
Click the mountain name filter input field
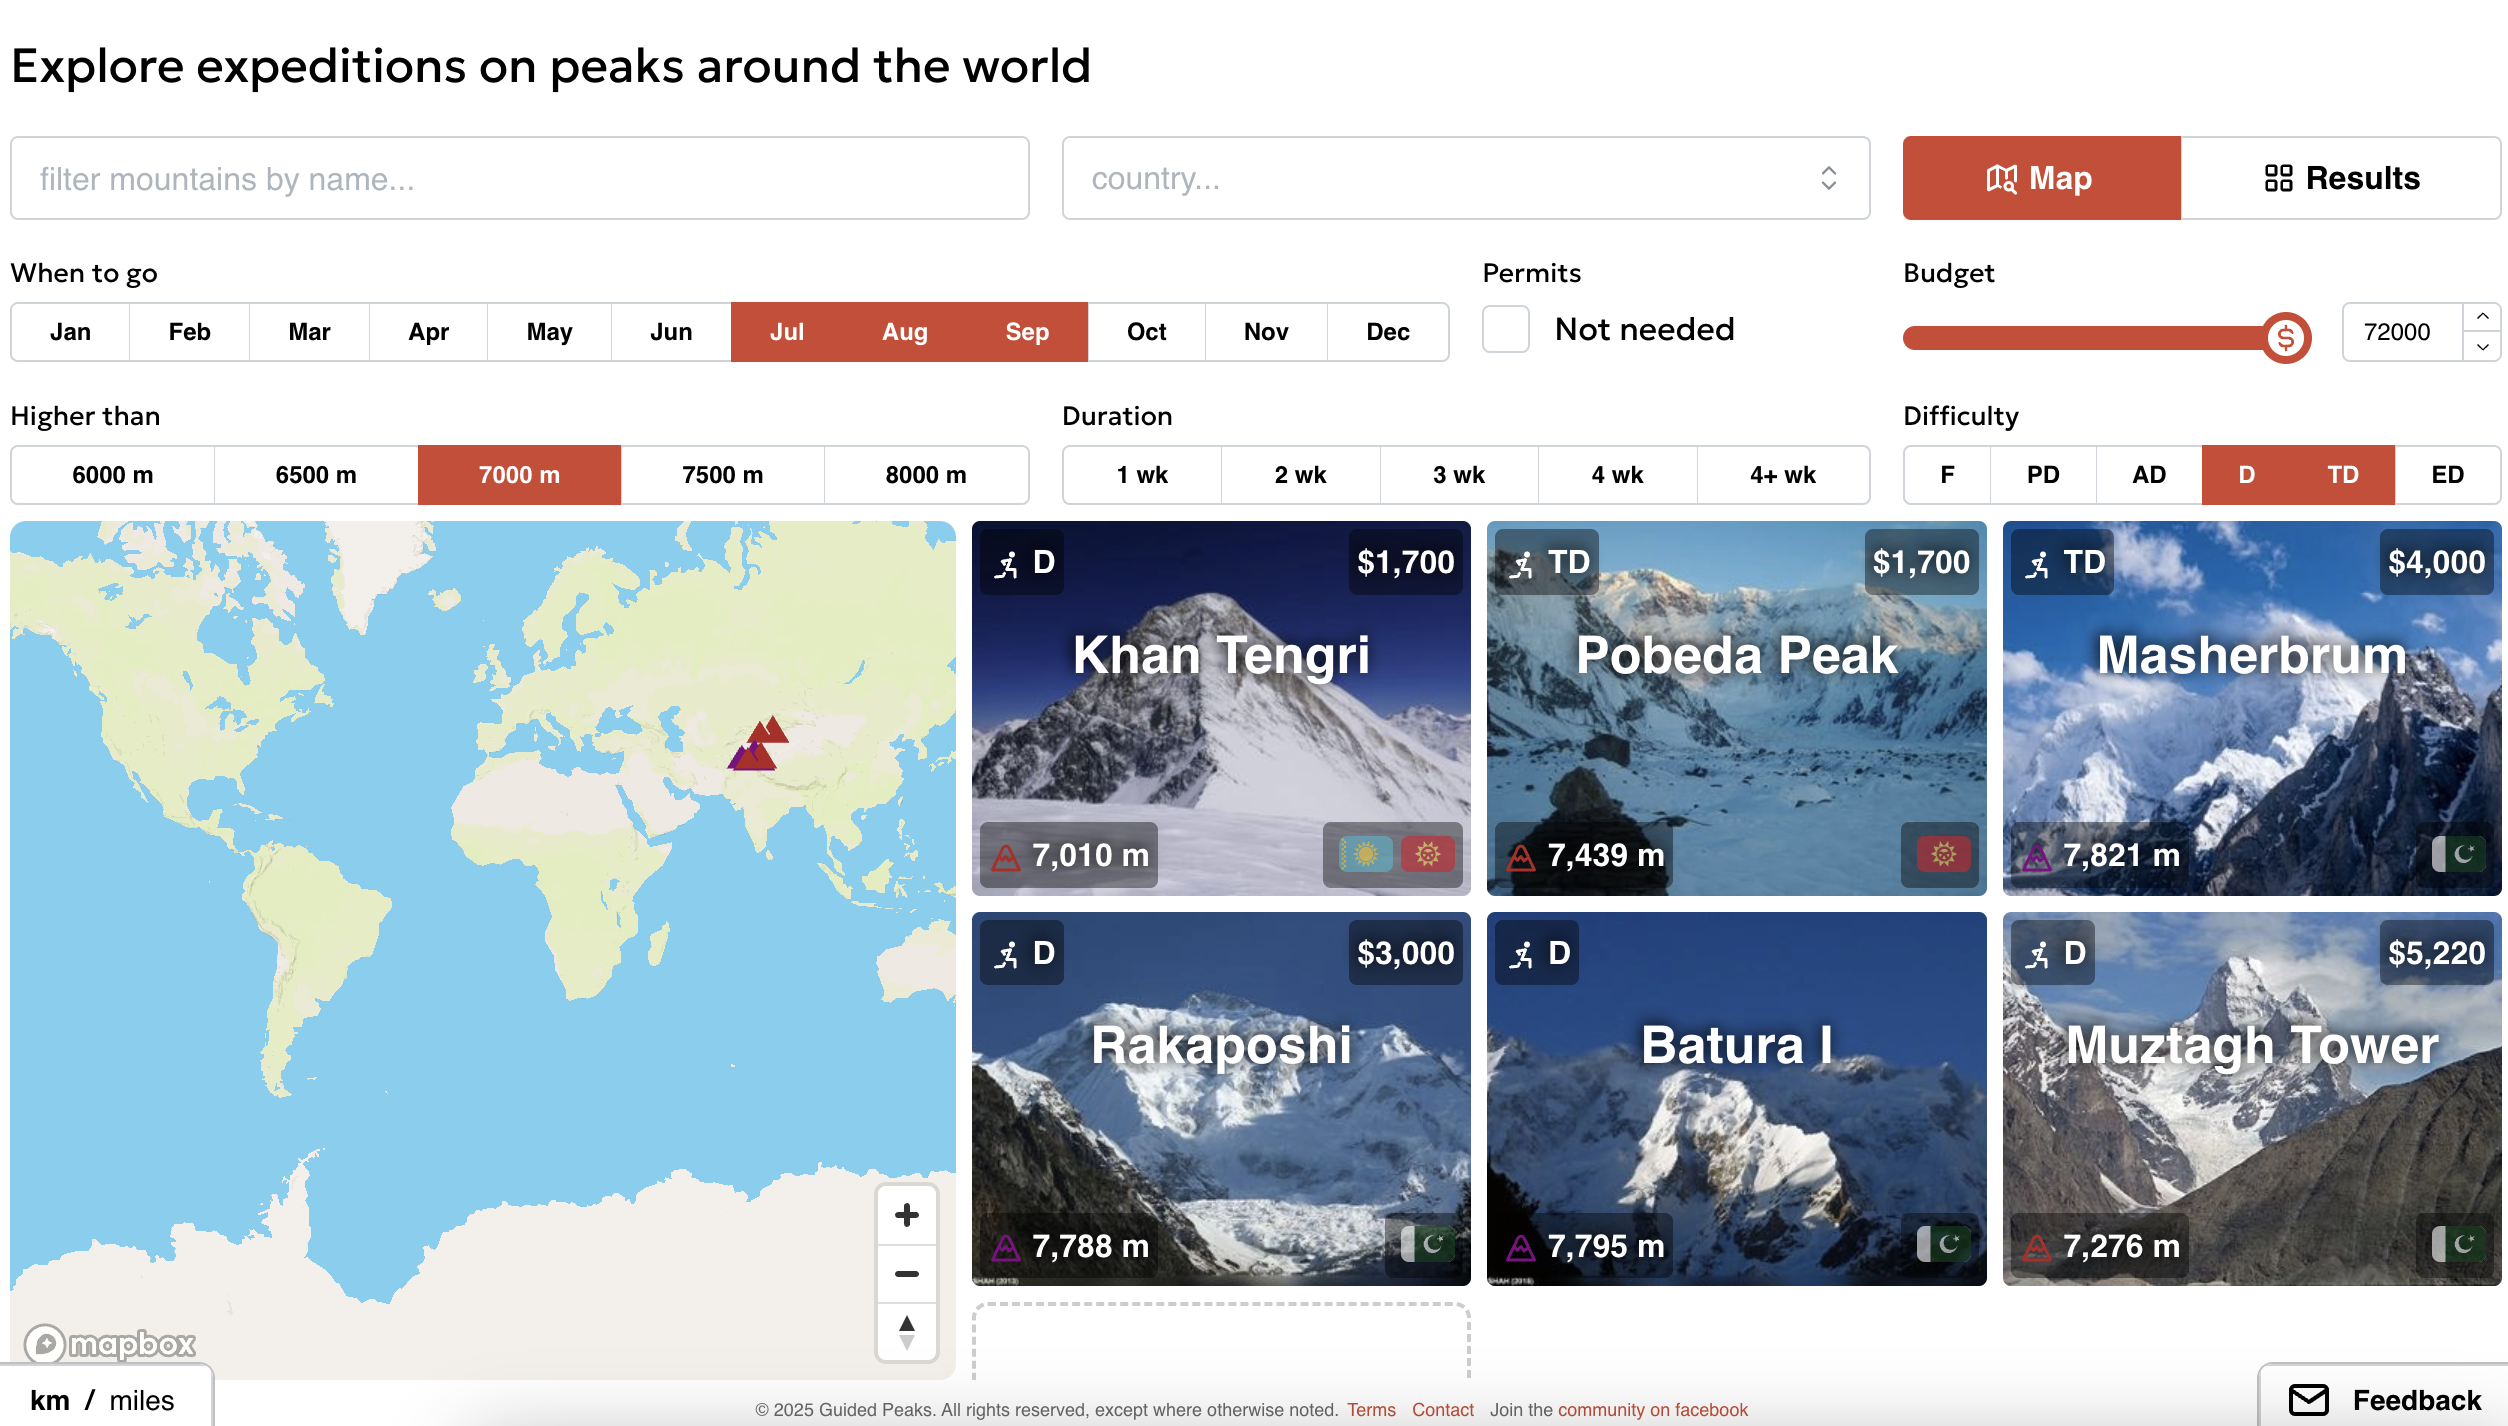520,178
